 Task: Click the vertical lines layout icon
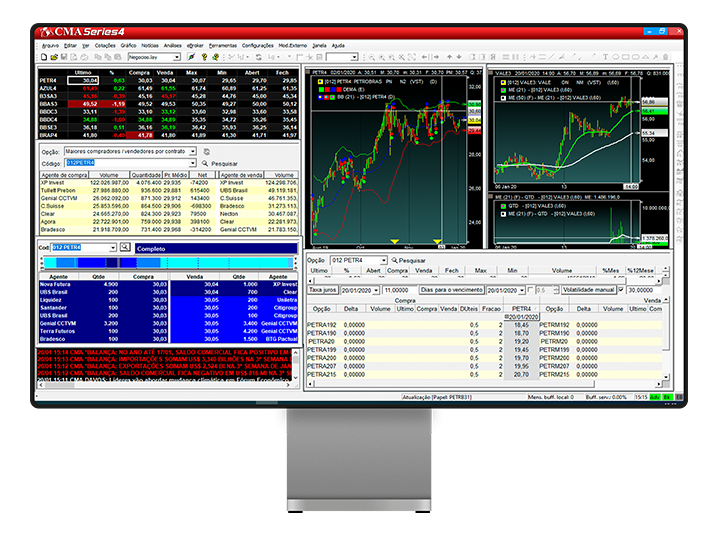click(515, 57)
